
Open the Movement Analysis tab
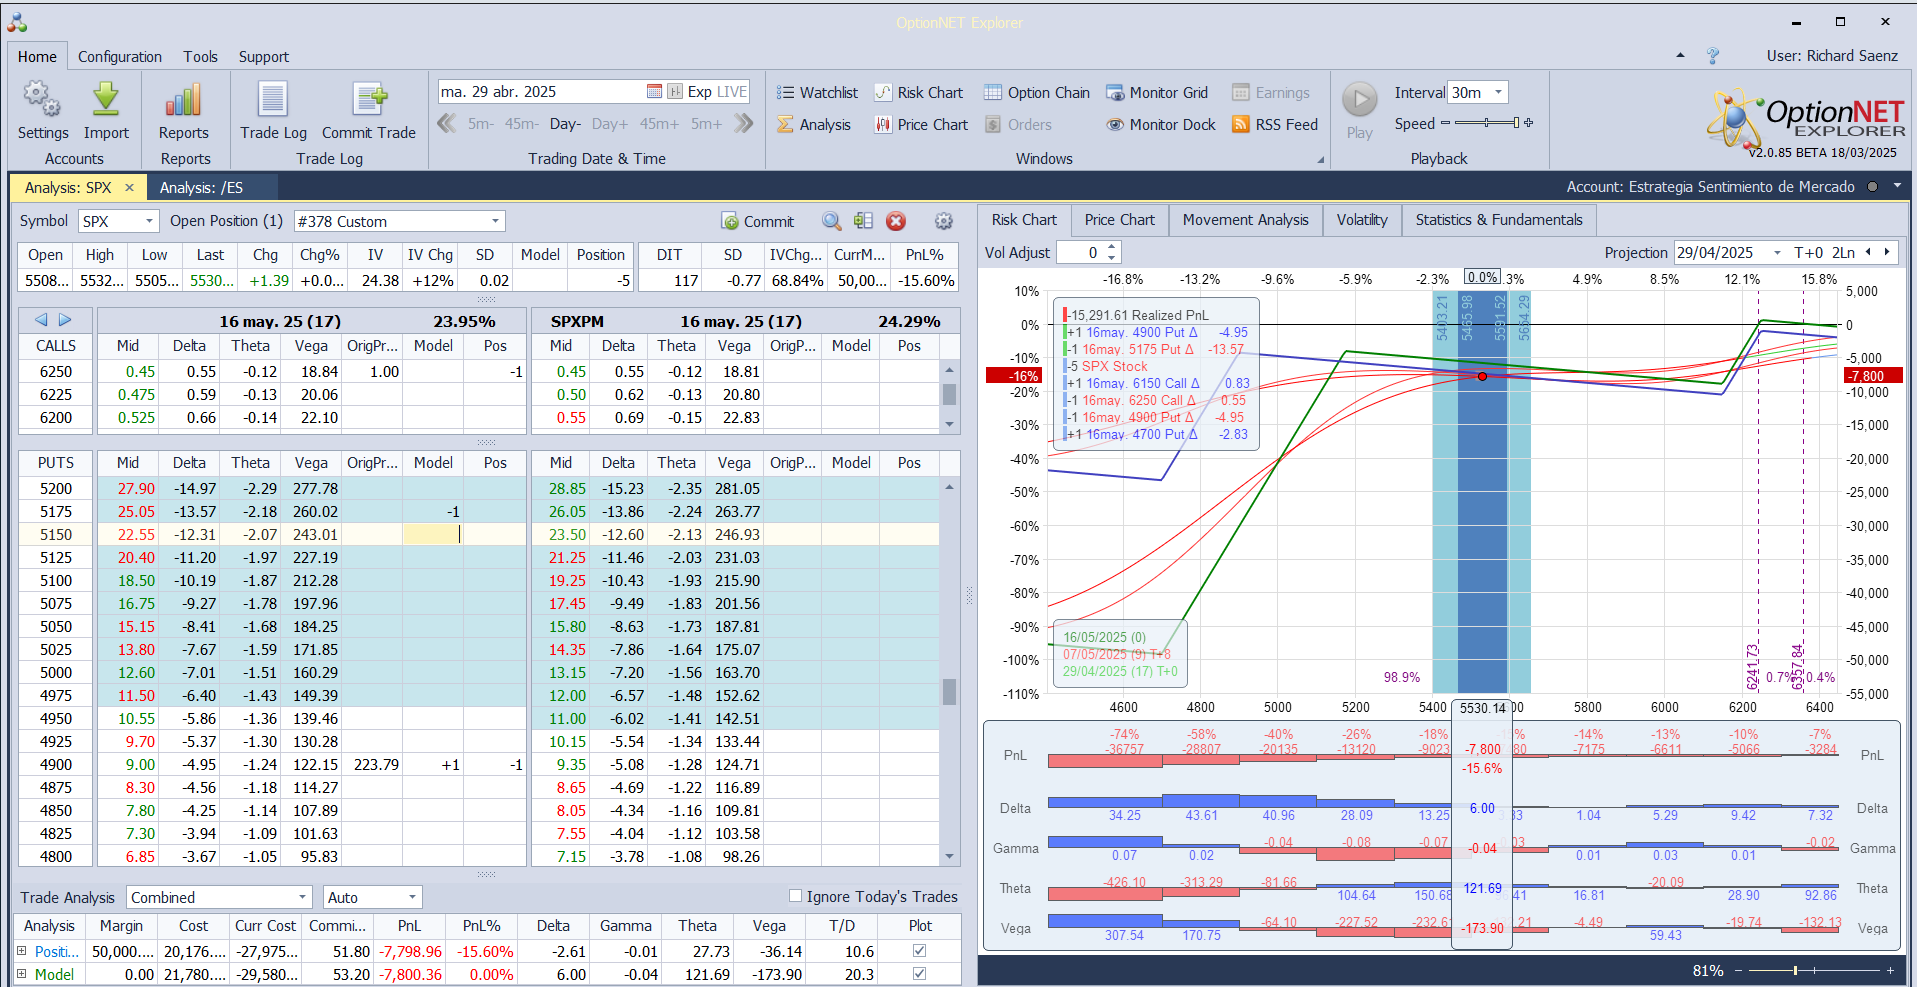pos(1245,220)
